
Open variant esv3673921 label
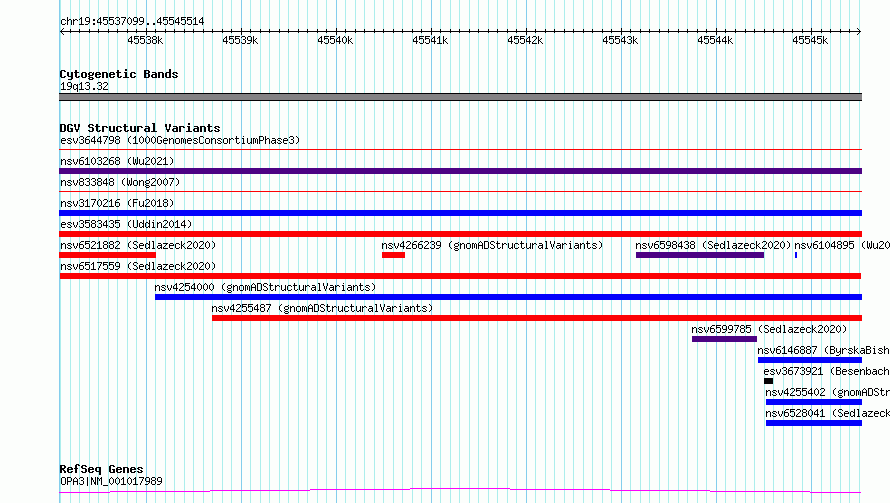[x=826, y=371]
